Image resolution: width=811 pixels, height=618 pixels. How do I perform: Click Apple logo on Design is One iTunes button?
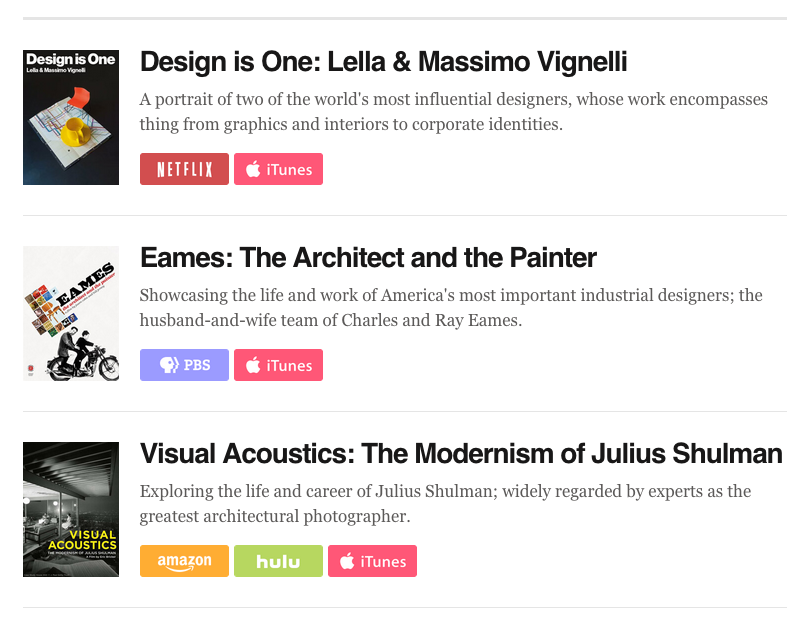coord(253,169)
